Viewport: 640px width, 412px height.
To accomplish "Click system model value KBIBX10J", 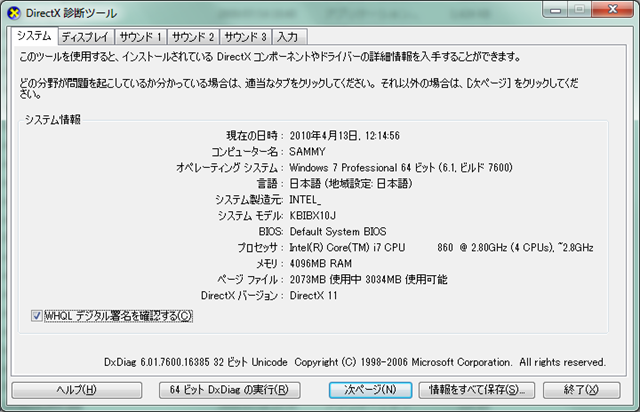I will (313, 216).
